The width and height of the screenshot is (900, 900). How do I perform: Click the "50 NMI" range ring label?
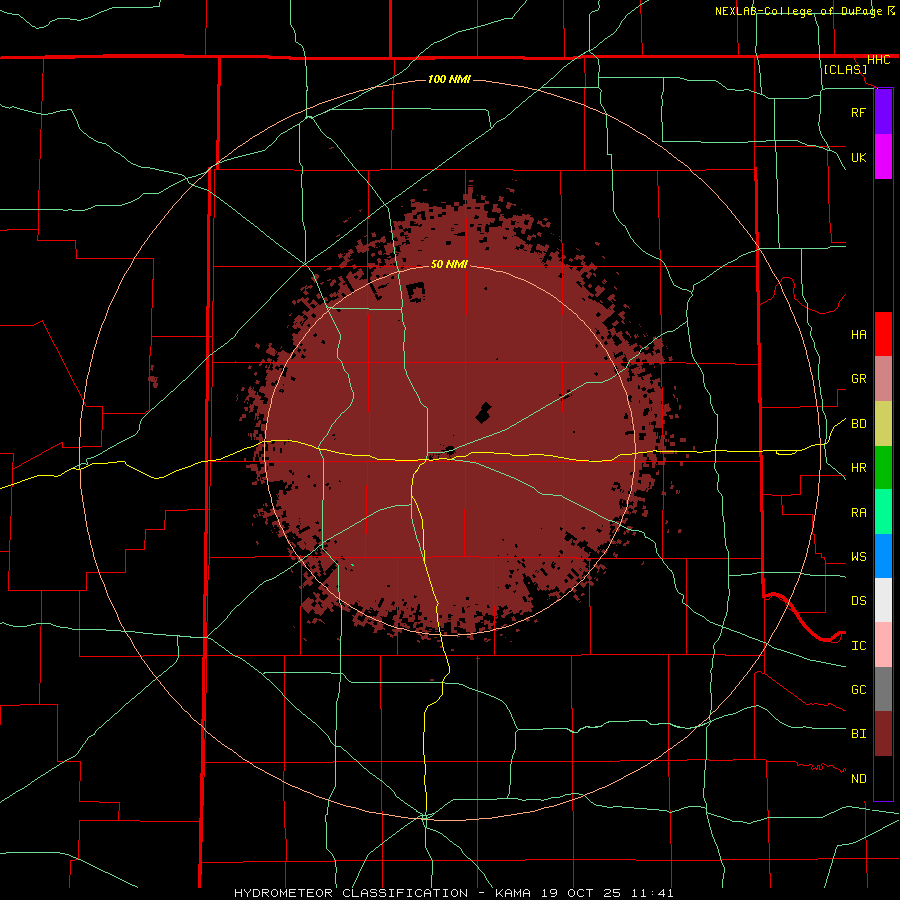point(449,264)
